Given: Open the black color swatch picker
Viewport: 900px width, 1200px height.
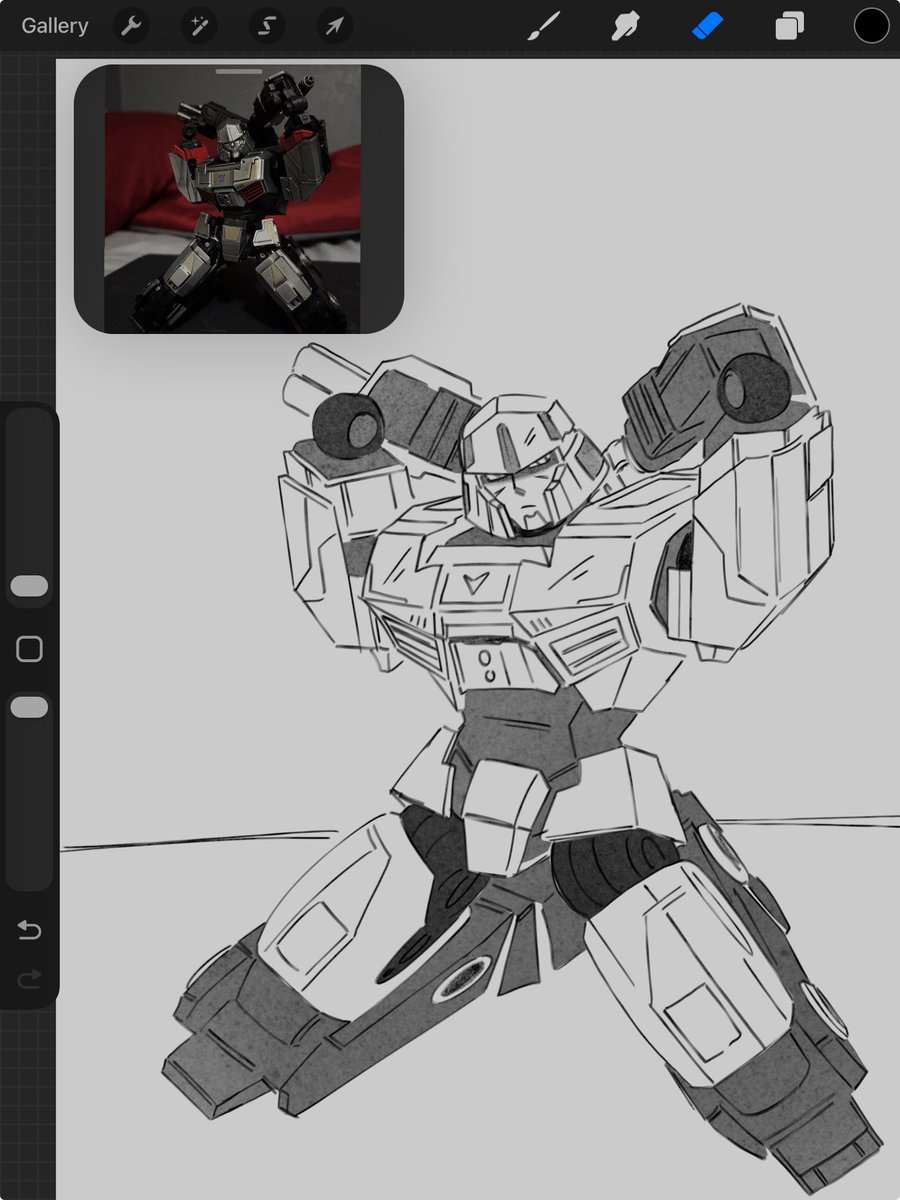Looking at the screenshot, I should 871,26.
